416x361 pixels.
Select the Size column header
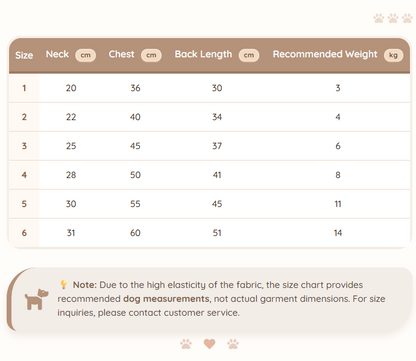(x=24, y=55)
